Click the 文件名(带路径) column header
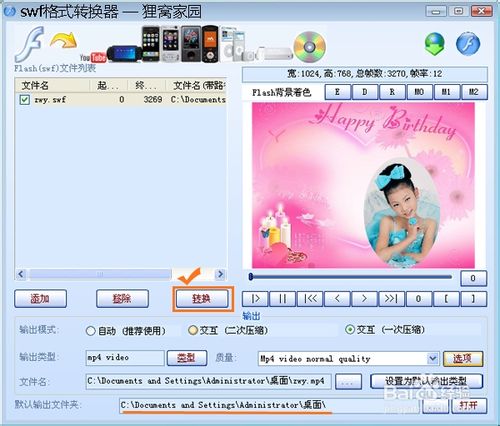Image resolution: width=500 pixels, height=426 pixels. pos(197,86)
